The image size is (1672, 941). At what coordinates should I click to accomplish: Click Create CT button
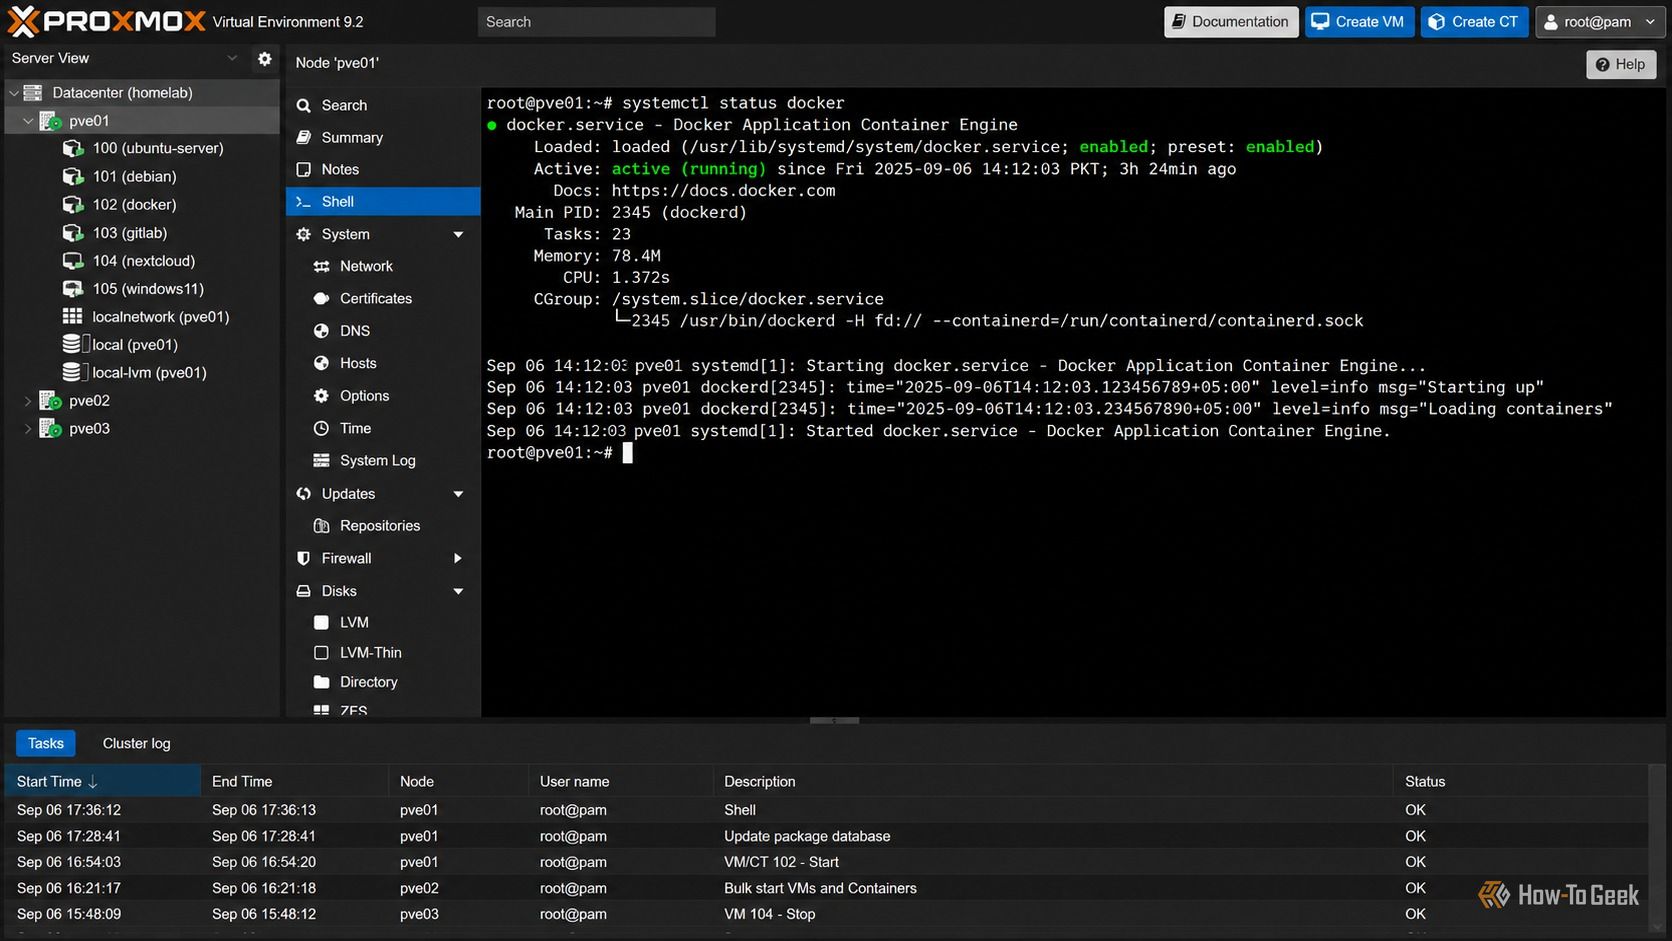click(1475, 22)
